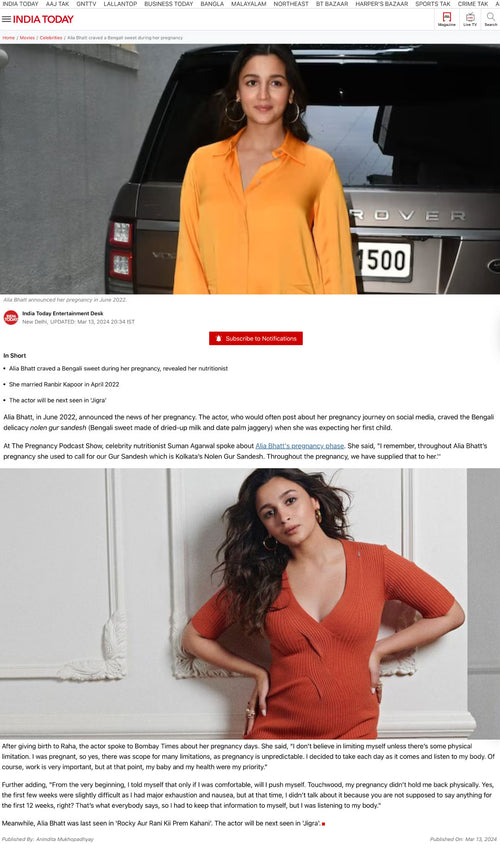
Task: Click photo of Alia in rust knit dress
Action: (x=250, y=603)
